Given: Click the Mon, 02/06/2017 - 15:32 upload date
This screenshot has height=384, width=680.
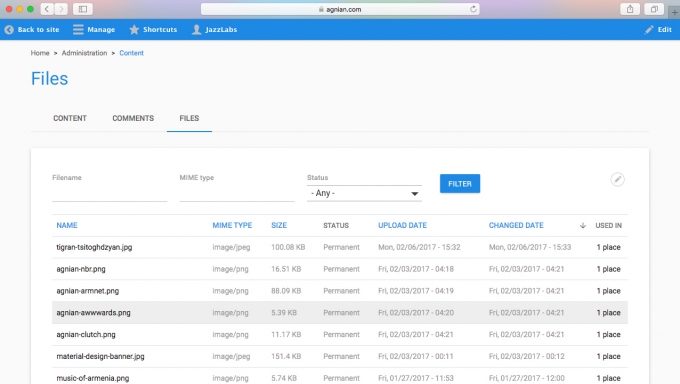Looking at the screenshot, I should (x=419, y=247).
